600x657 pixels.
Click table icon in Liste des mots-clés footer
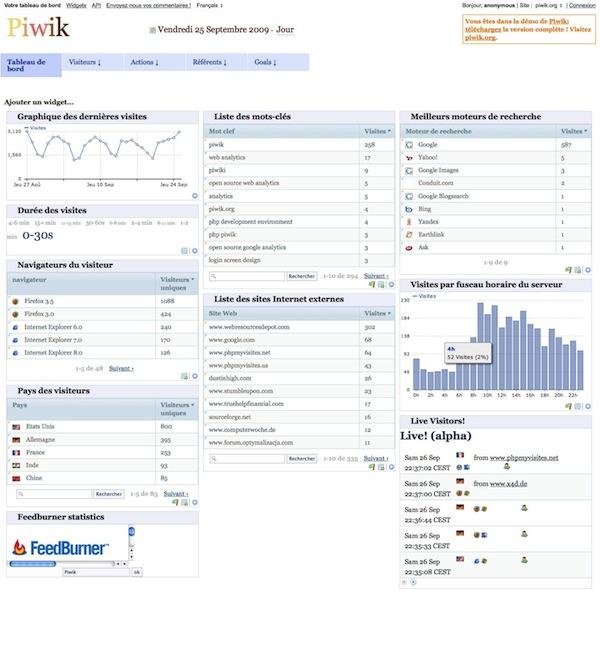[x=381, y=285]
